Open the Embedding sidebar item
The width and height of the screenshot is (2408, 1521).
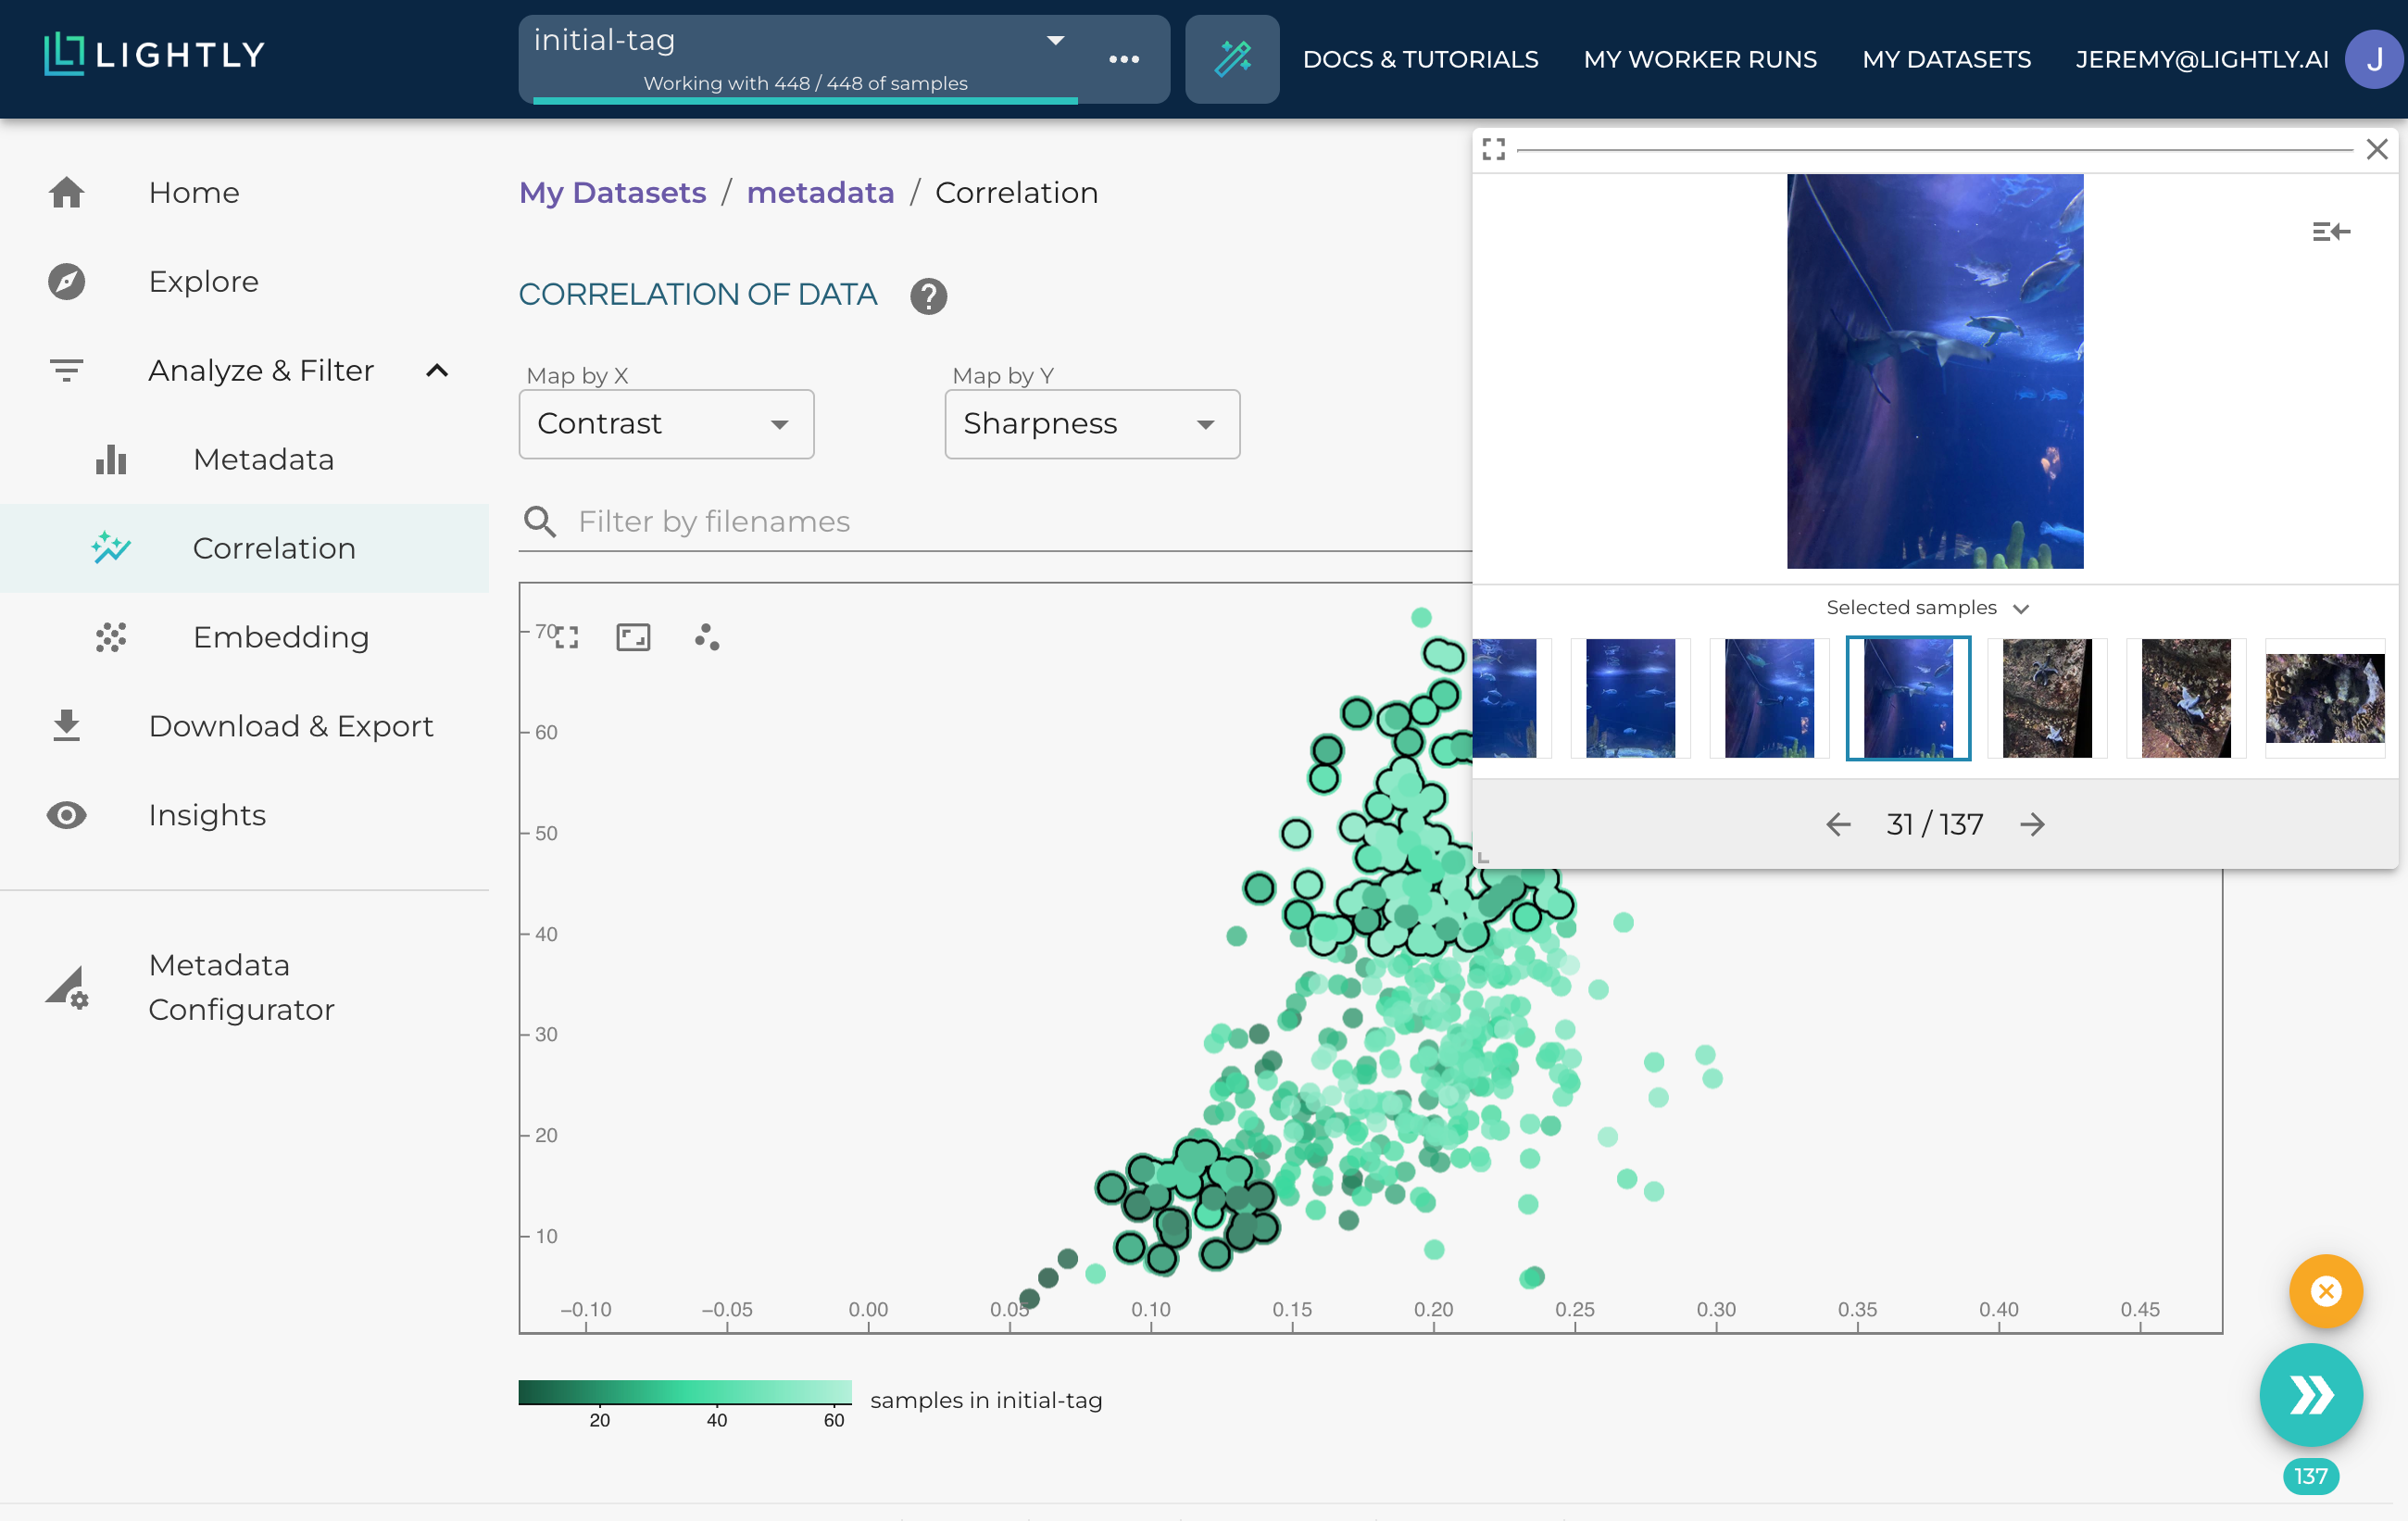pyautogui.click(x=280, y=637)
